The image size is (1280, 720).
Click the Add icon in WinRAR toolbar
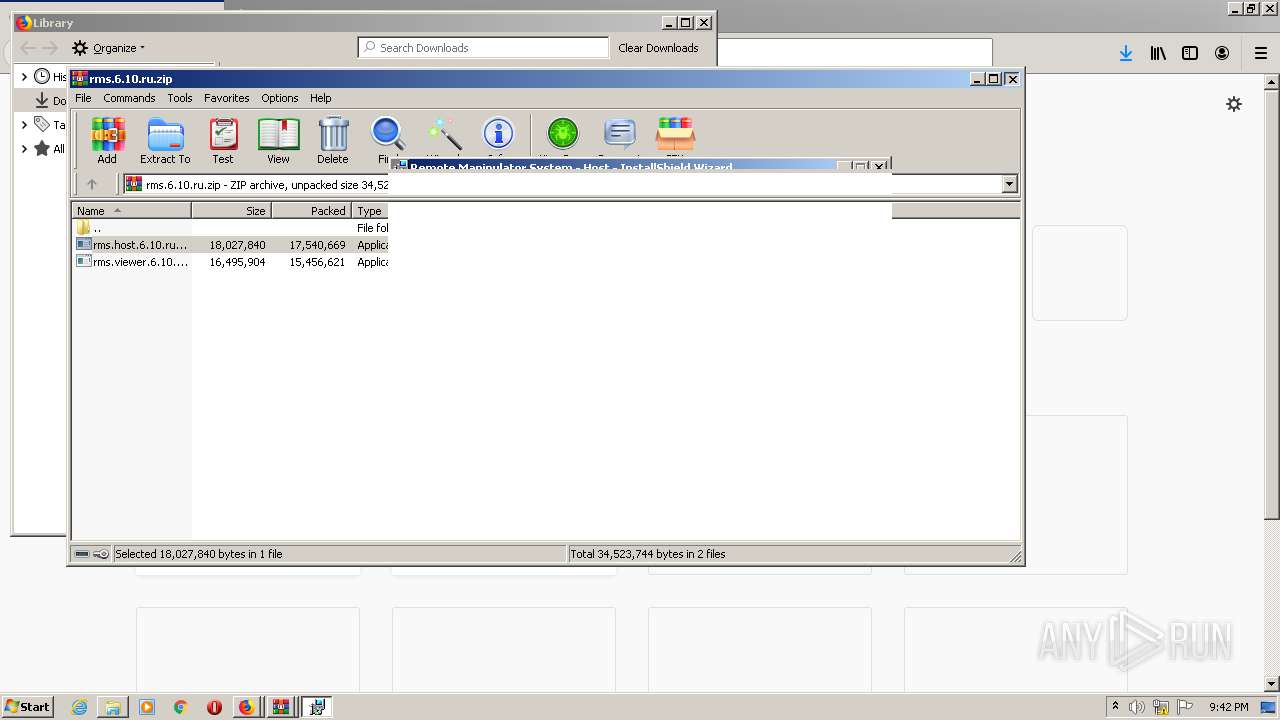[107, 141]
